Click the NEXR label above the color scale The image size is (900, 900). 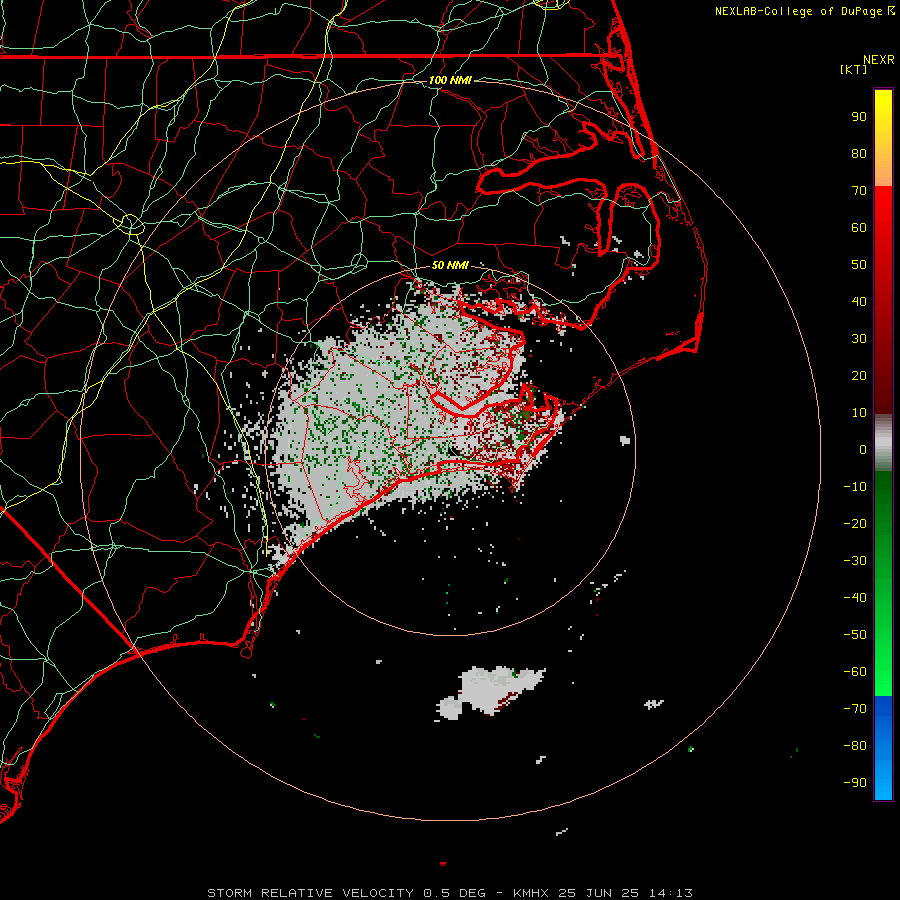(878, 60)
